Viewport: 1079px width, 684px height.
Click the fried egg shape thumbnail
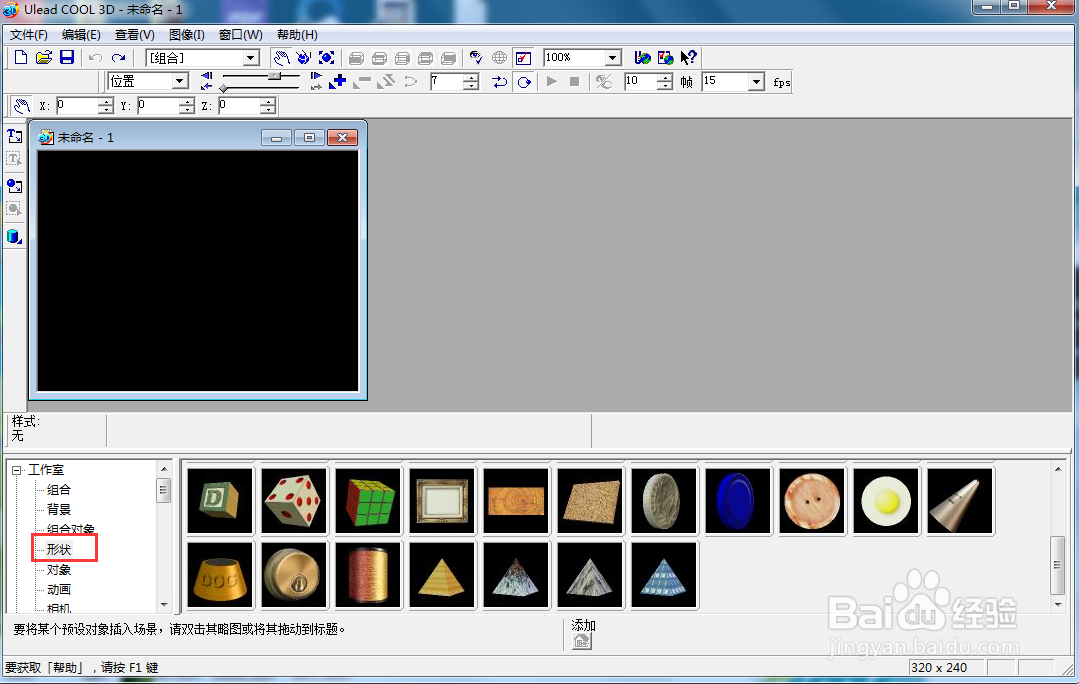pos(886,501)
